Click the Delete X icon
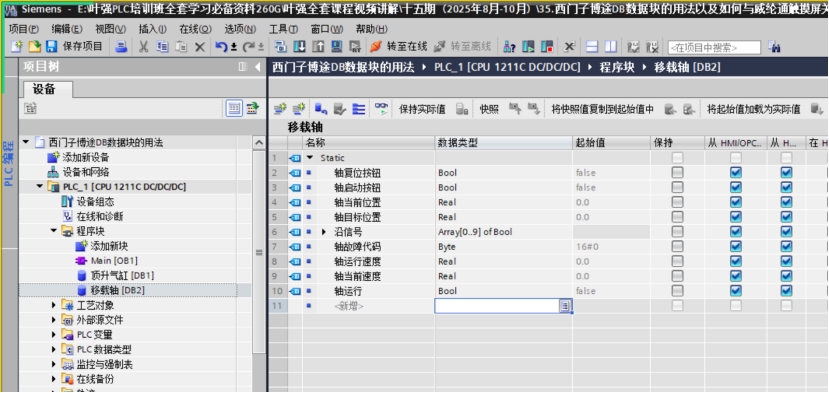Screen dimensions: 829x393 (x=200, y=47)
